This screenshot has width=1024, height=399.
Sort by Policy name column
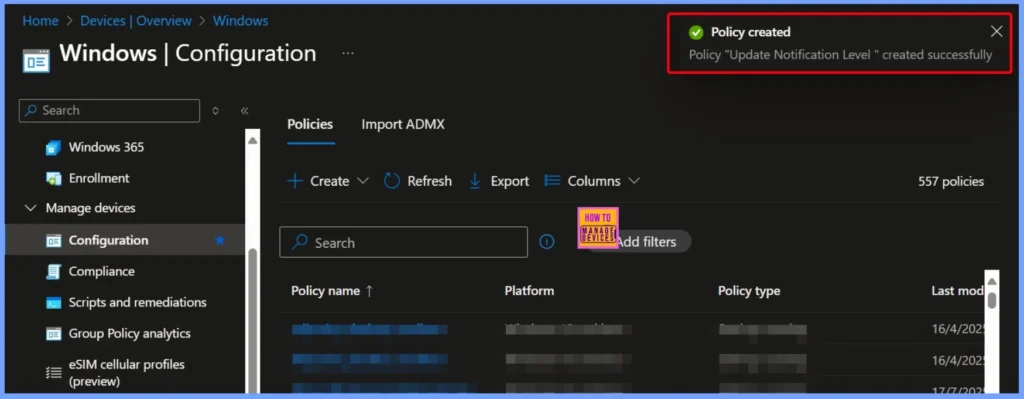pyautogui.click(x=332, y=291)
